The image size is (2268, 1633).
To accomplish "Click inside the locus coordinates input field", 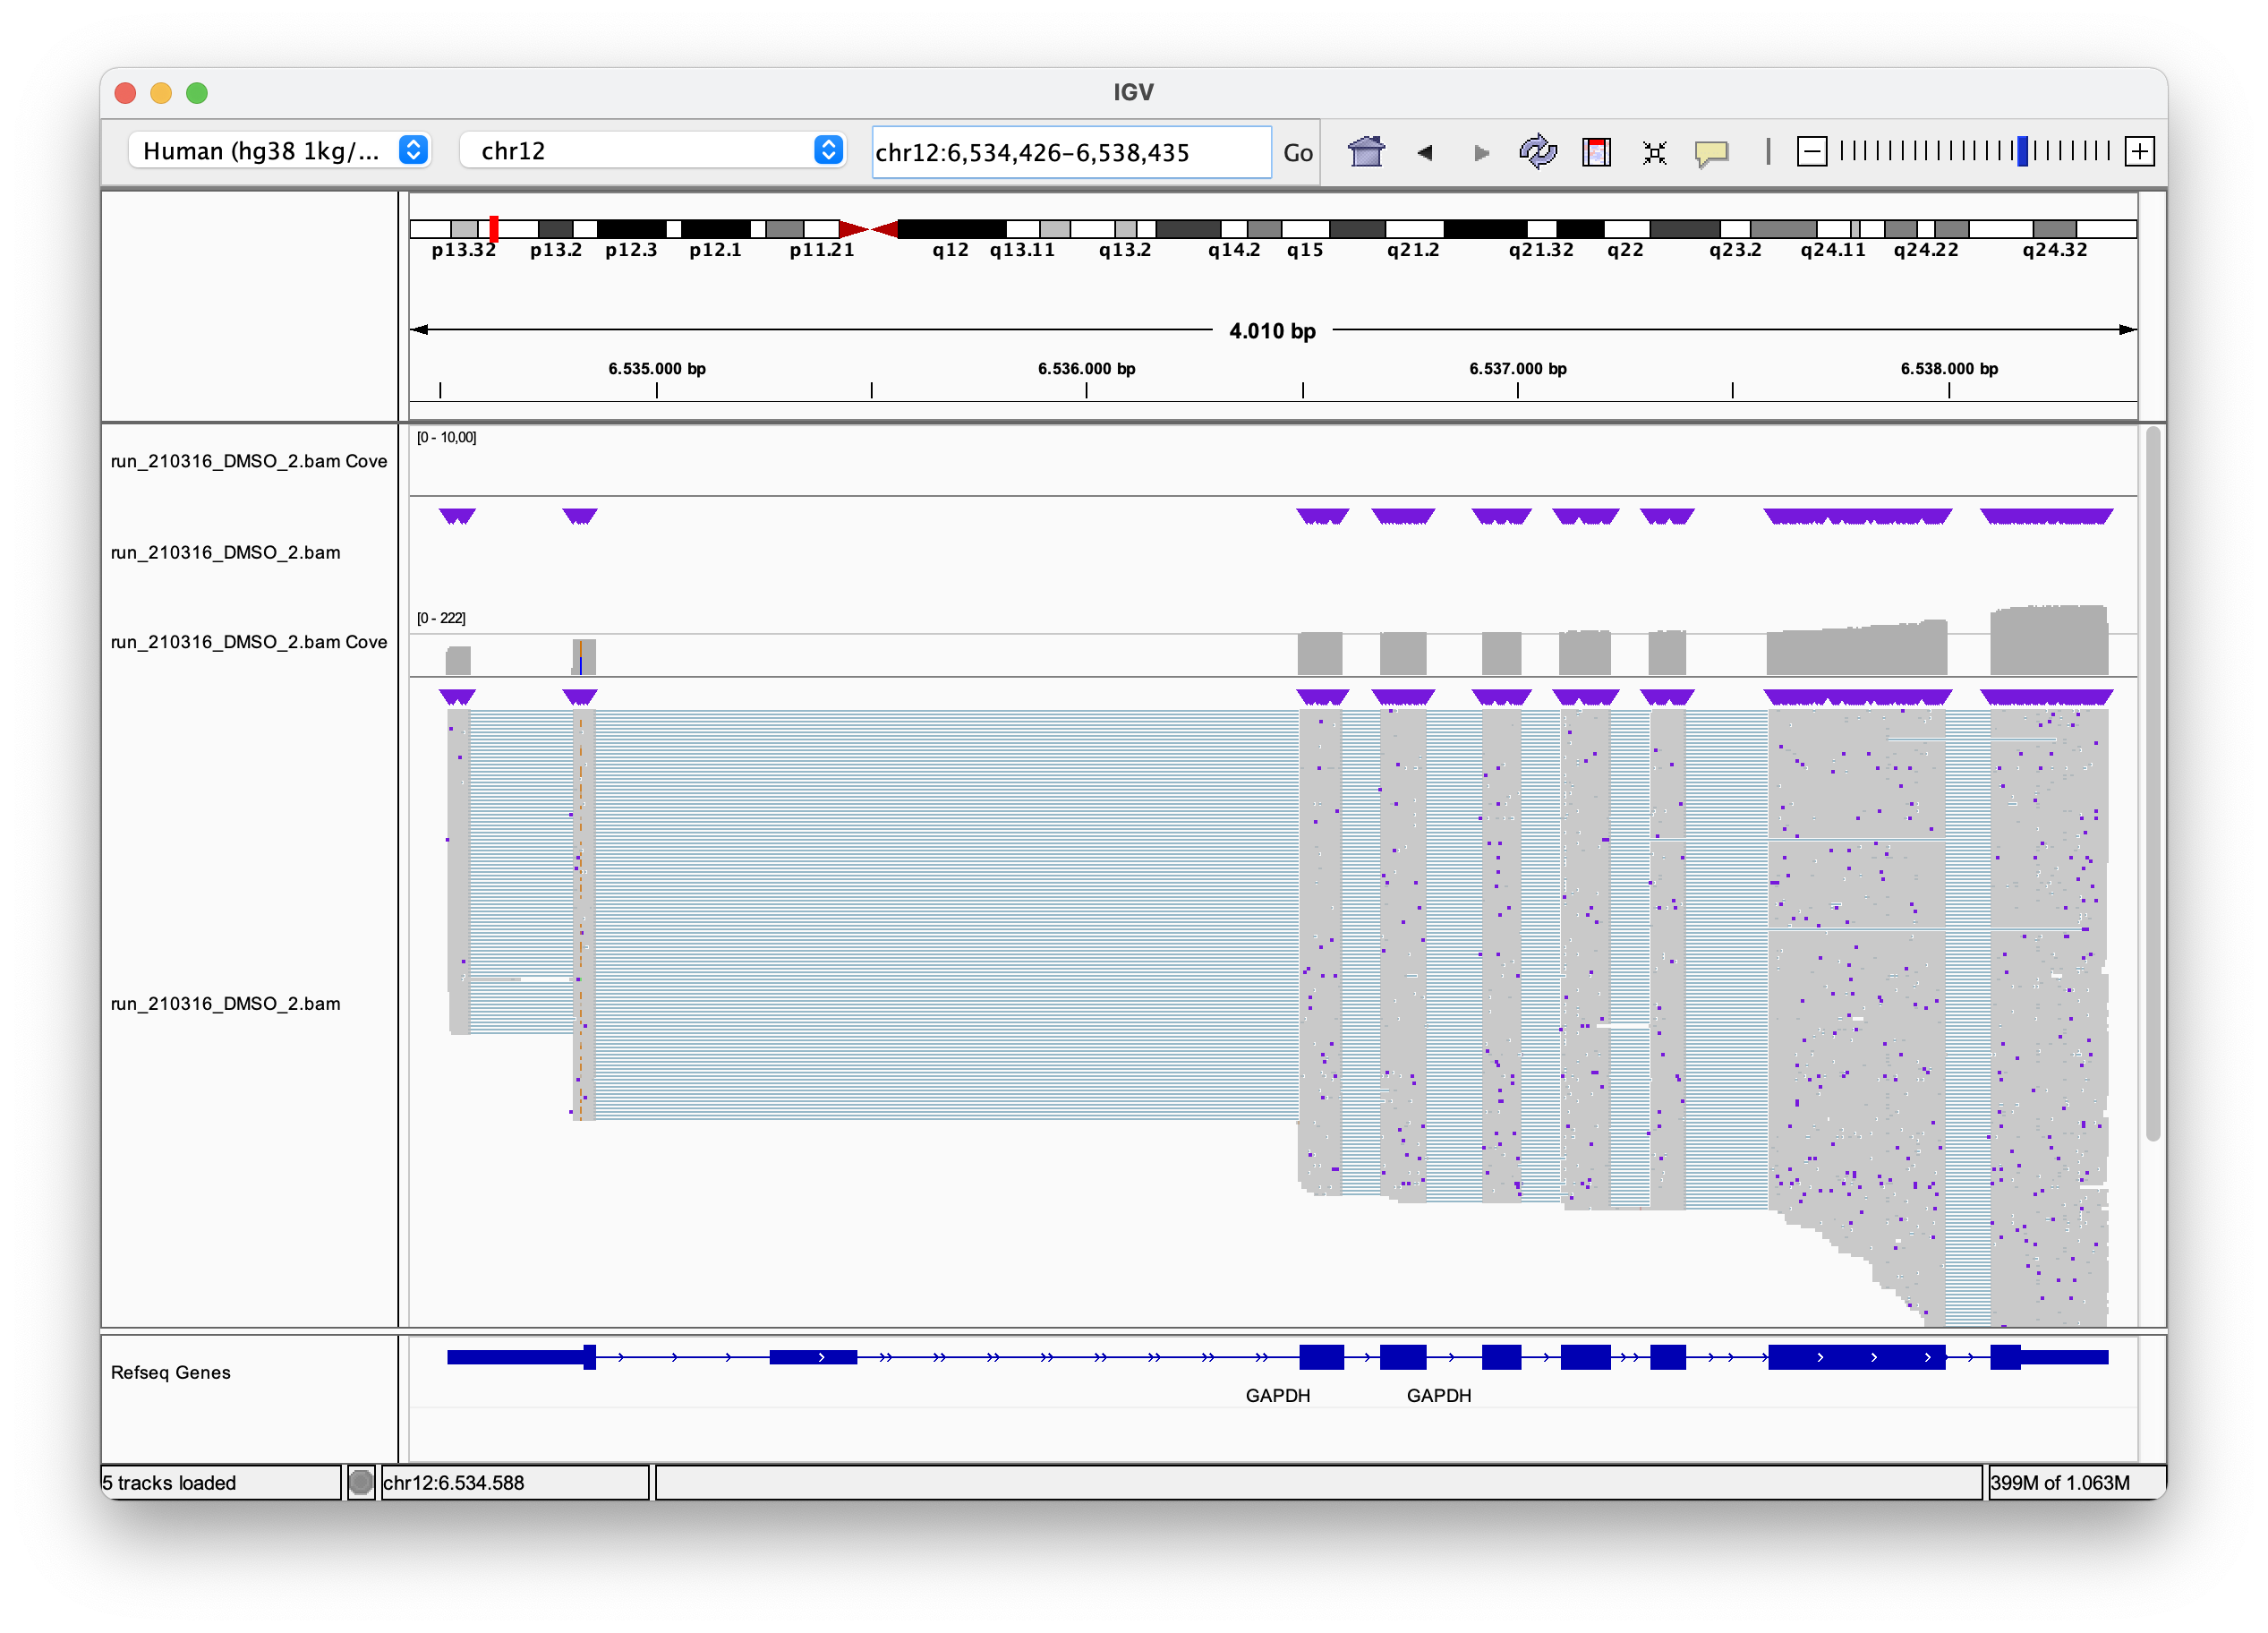I will pos(1070,152).
